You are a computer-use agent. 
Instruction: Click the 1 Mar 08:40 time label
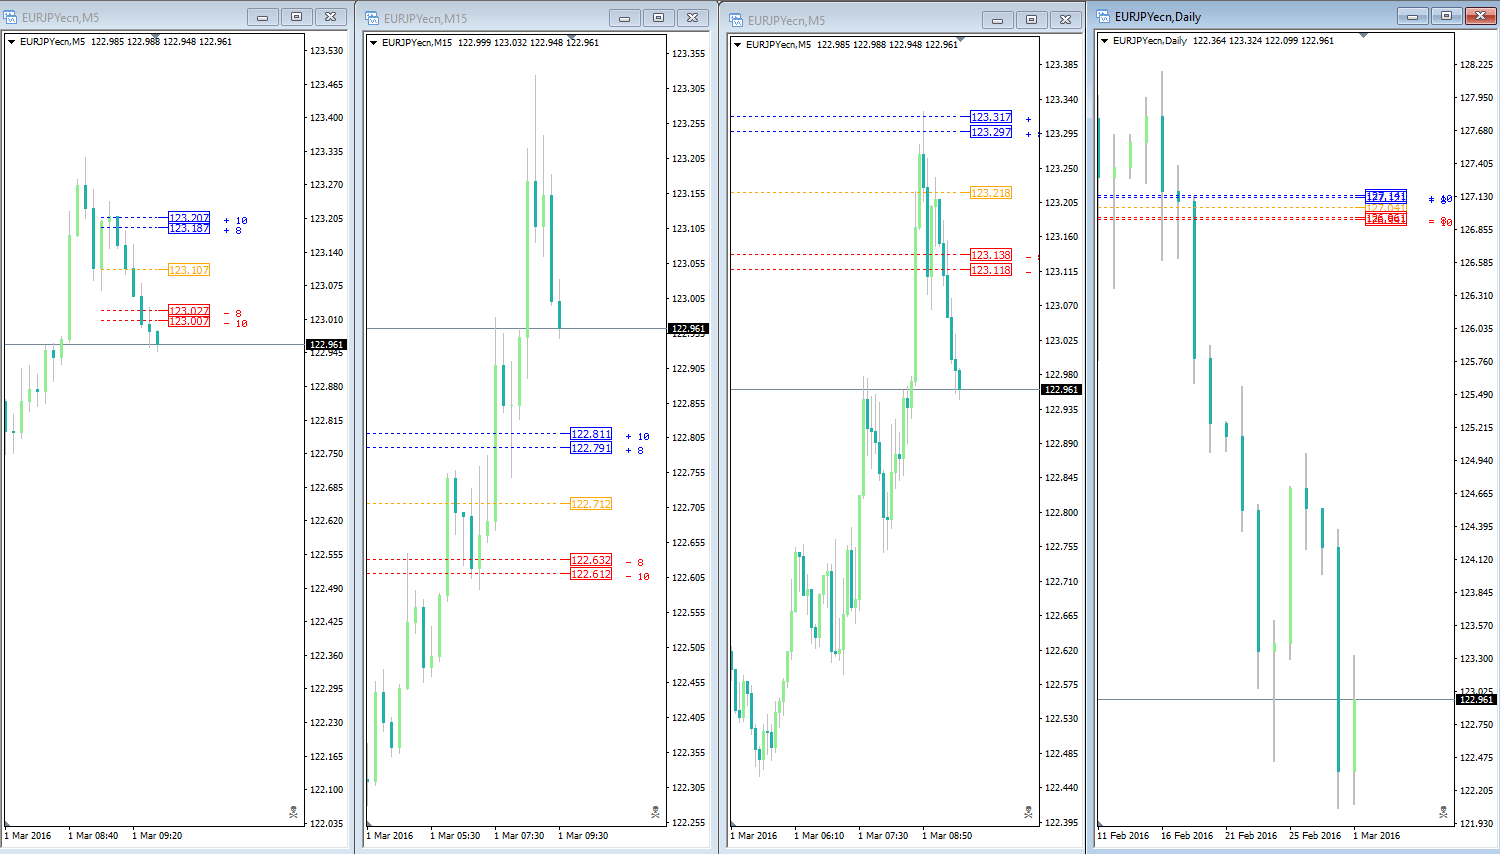coord(93,836)
